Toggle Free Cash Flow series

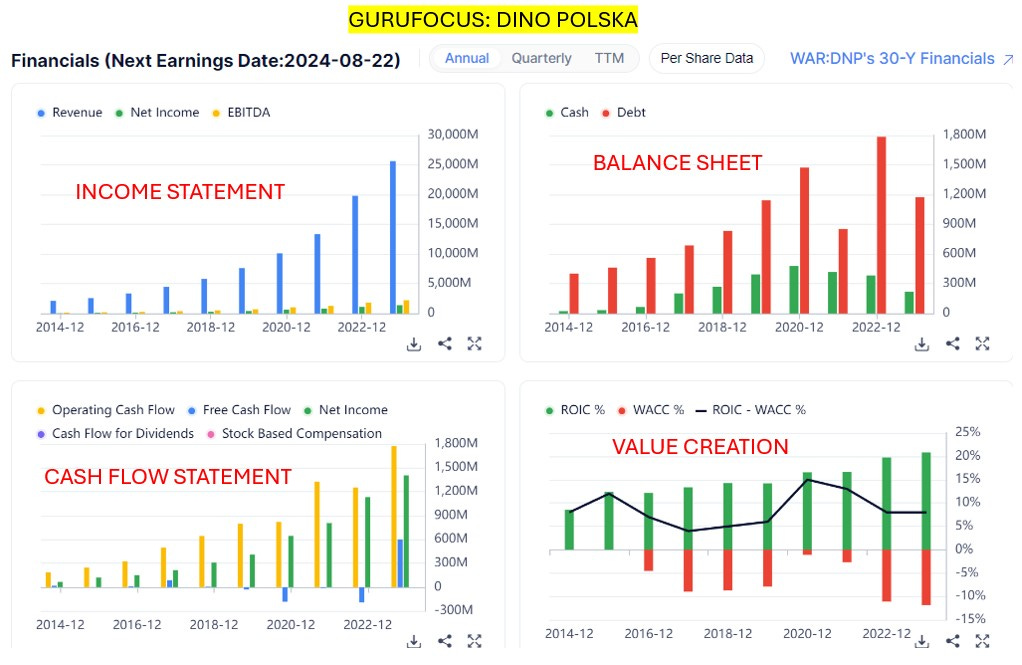(239, 410)
